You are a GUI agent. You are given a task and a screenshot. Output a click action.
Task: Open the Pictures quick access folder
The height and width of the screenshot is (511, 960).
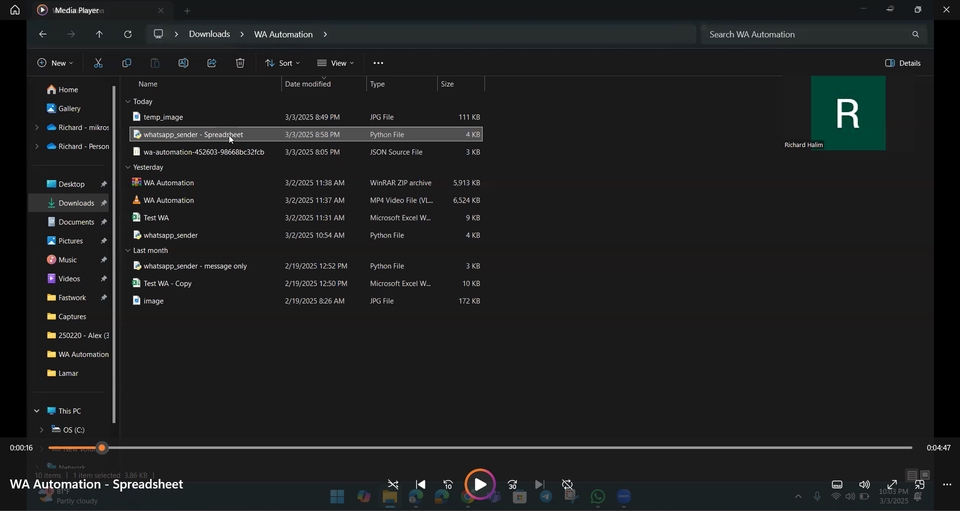pyautogui.click(x=72, y=241)
